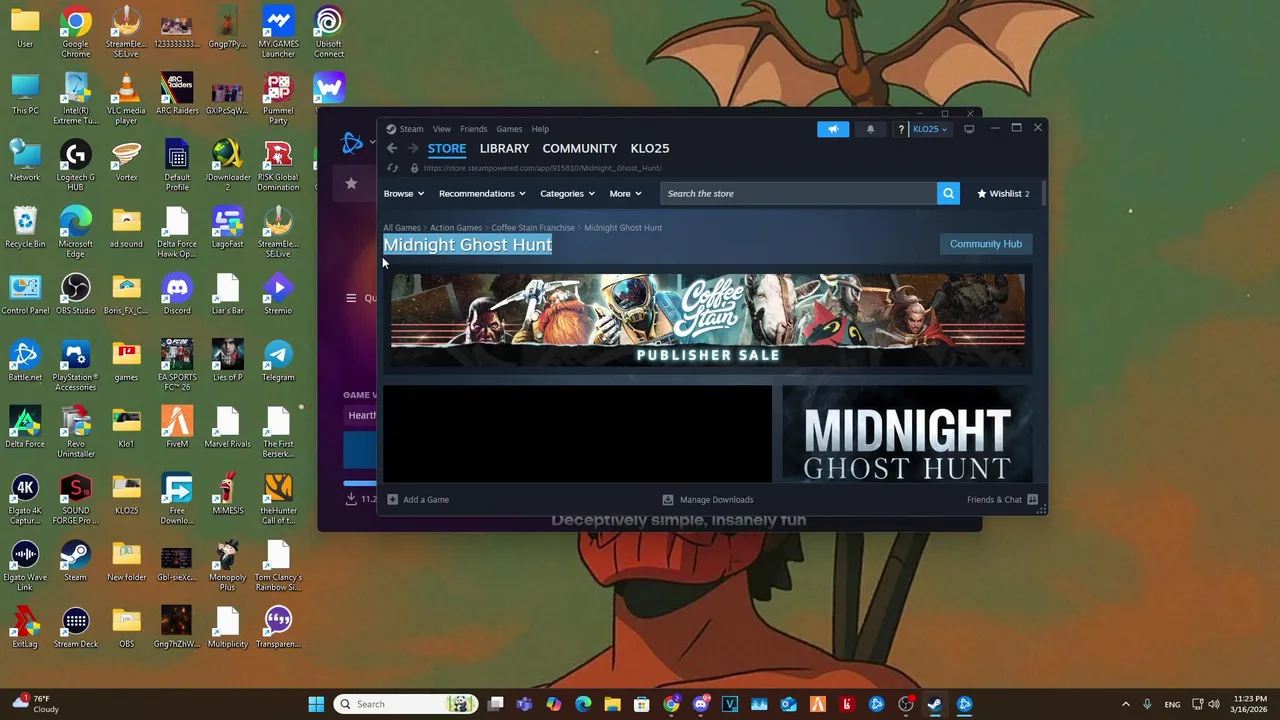
Task: Click the Steam announcements megaphone icon
Action: (833, 129)
